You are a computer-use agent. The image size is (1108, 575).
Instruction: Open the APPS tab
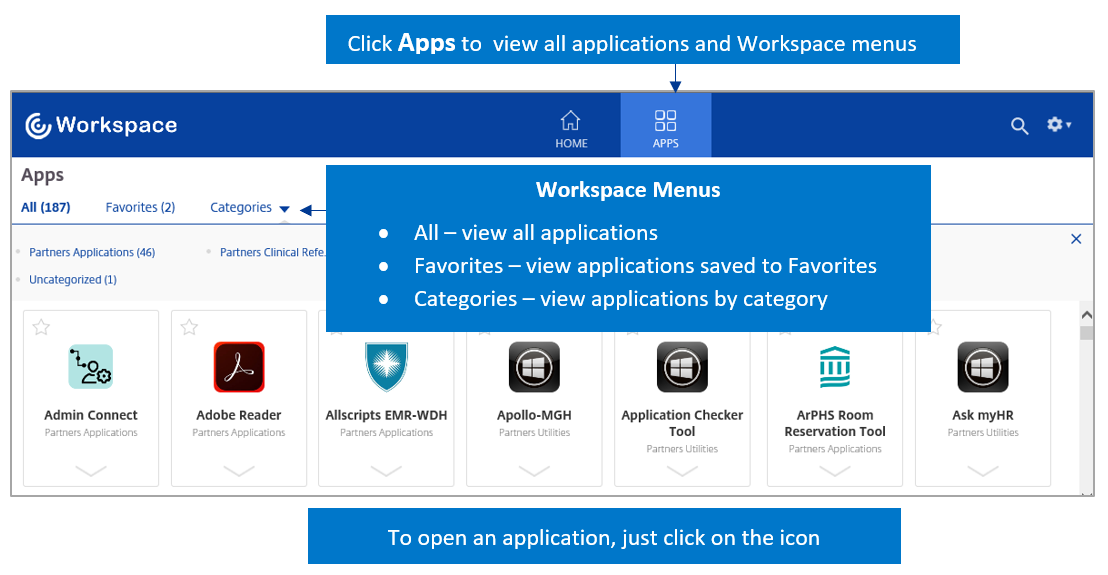[x=666, y=126]
